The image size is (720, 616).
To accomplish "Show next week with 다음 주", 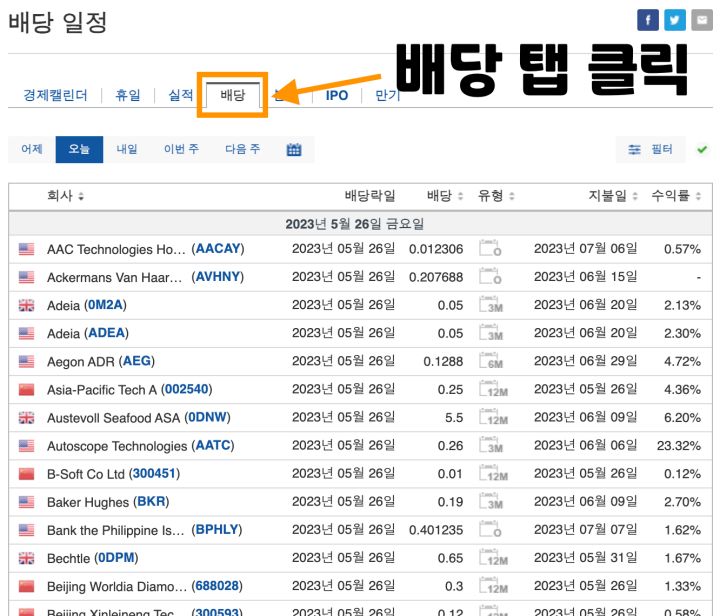I will click(x=242, y=149).
